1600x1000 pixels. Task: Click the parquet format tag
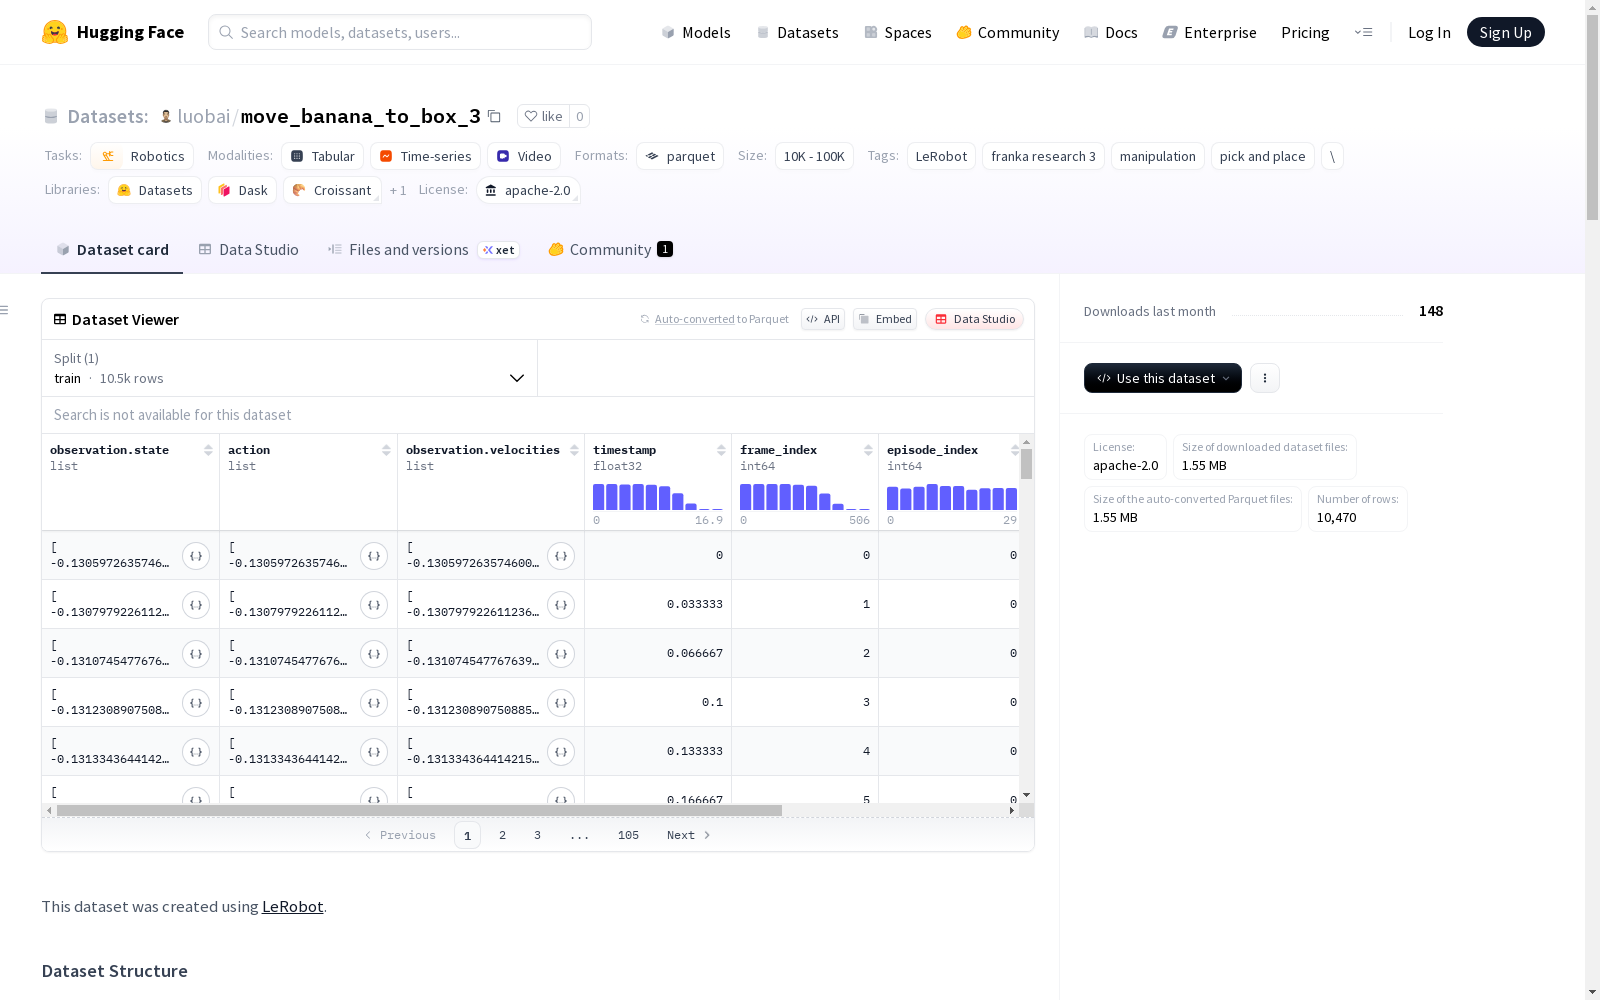[680, 156]
